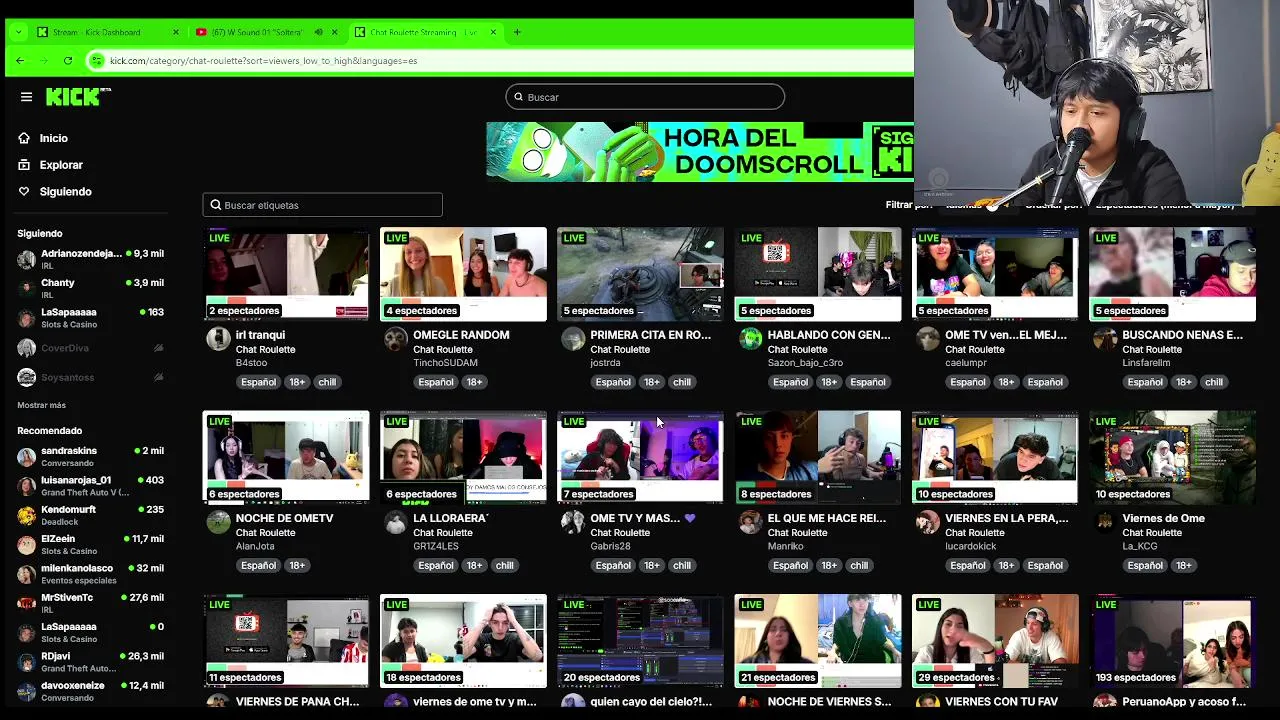The height and width of the screenshot is (720, 1280).
Task: Open offline CoverDiva channel
Action: click(x=90, y=348)
